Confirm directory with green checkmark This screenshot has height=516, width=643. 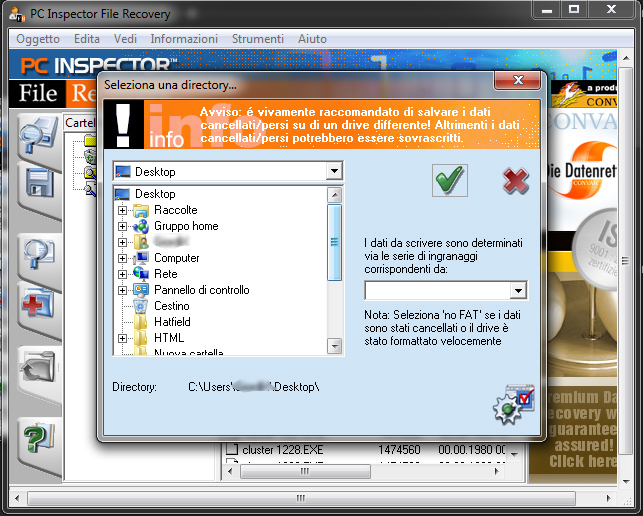click(x=450, y=180)
